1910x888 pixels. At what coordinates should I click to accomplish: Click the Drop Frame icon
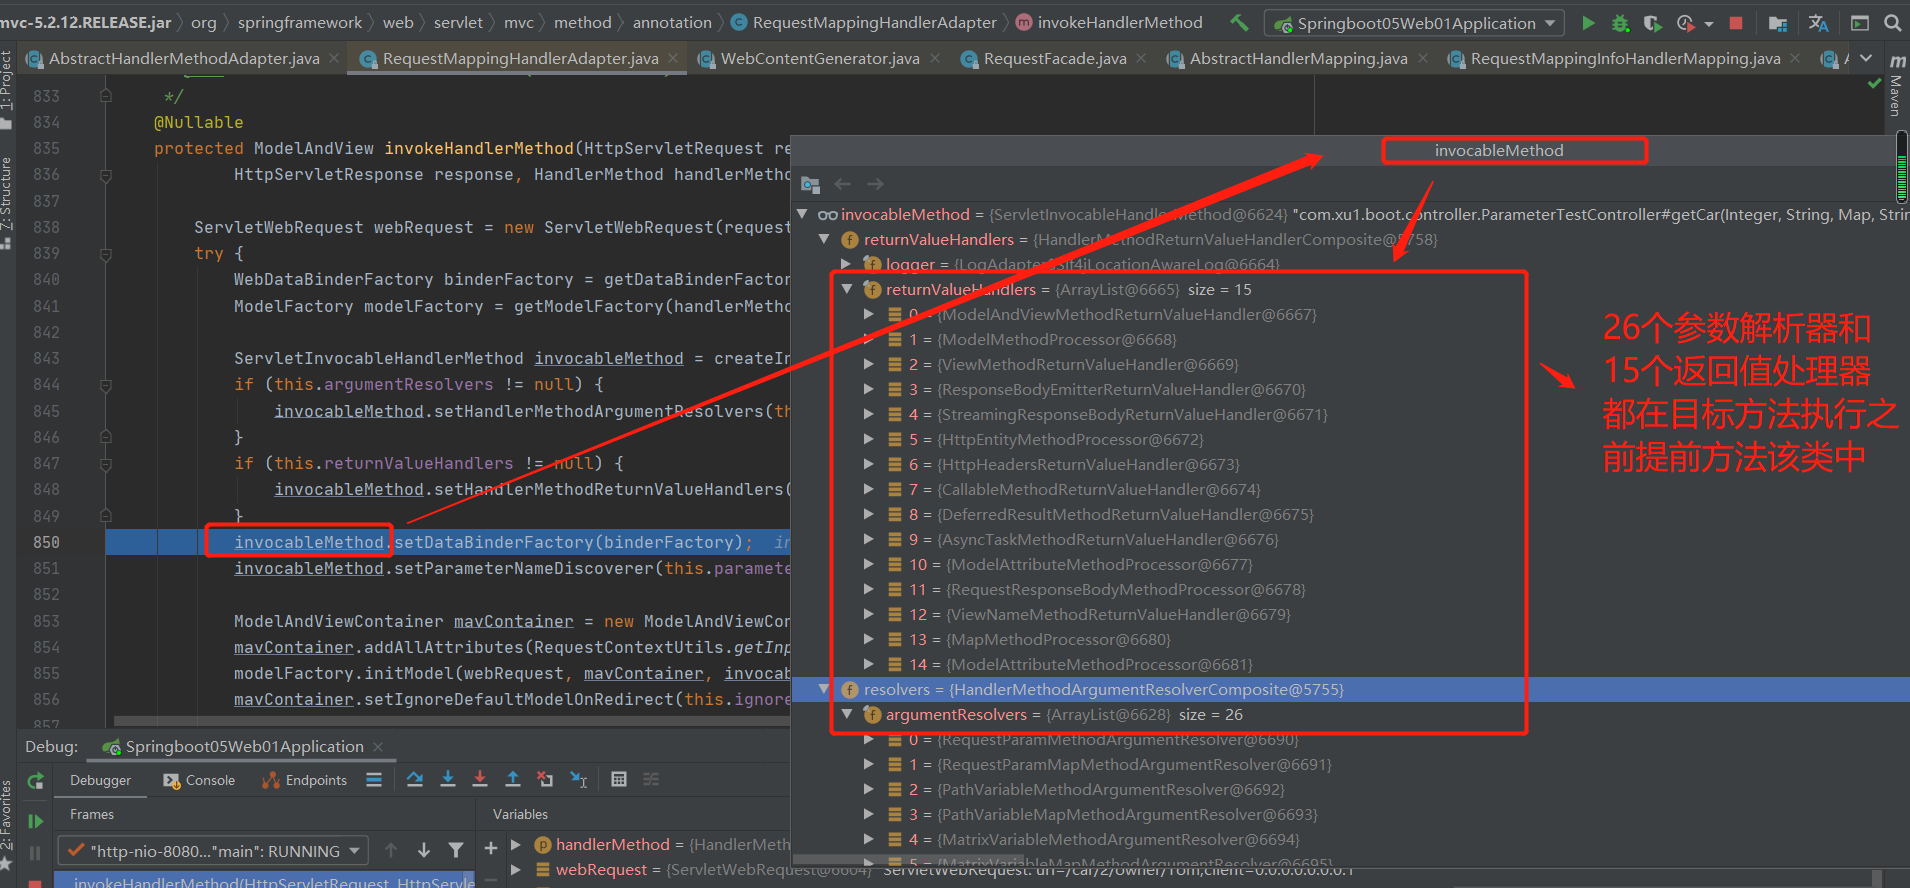545,779
